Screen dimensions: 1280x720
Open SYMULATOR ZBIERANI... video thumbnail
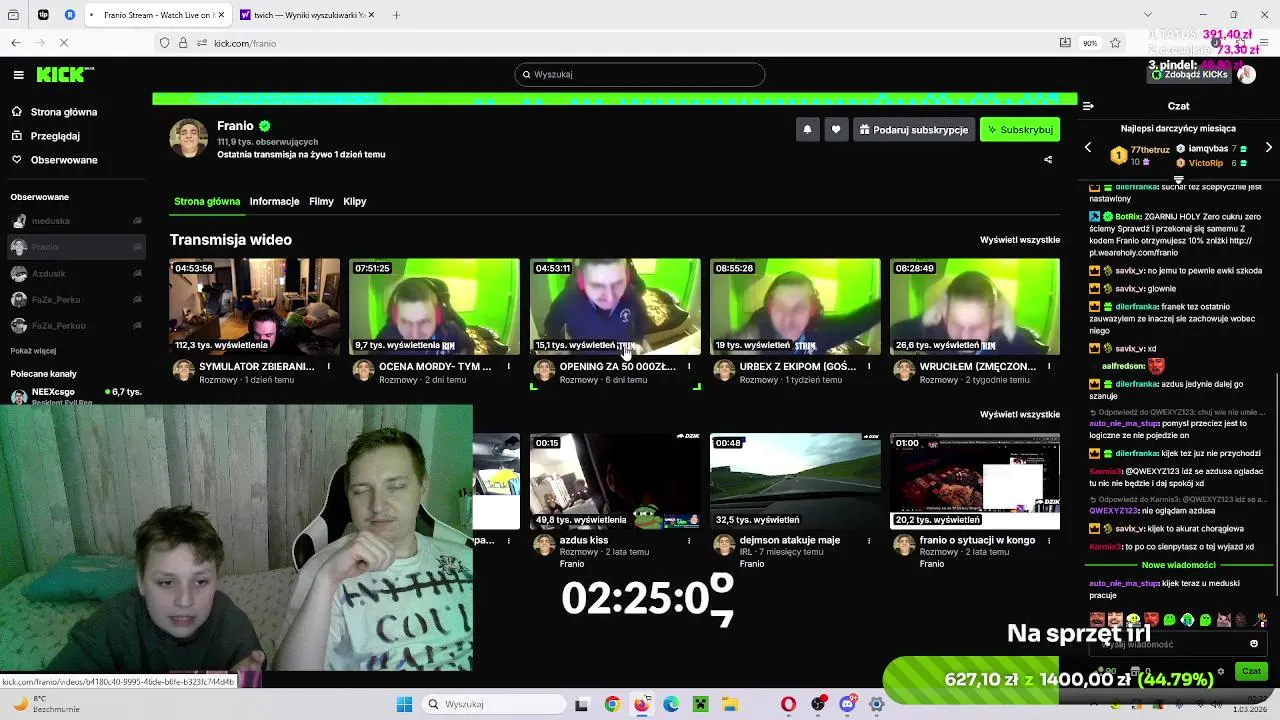(x=254, y=306)
